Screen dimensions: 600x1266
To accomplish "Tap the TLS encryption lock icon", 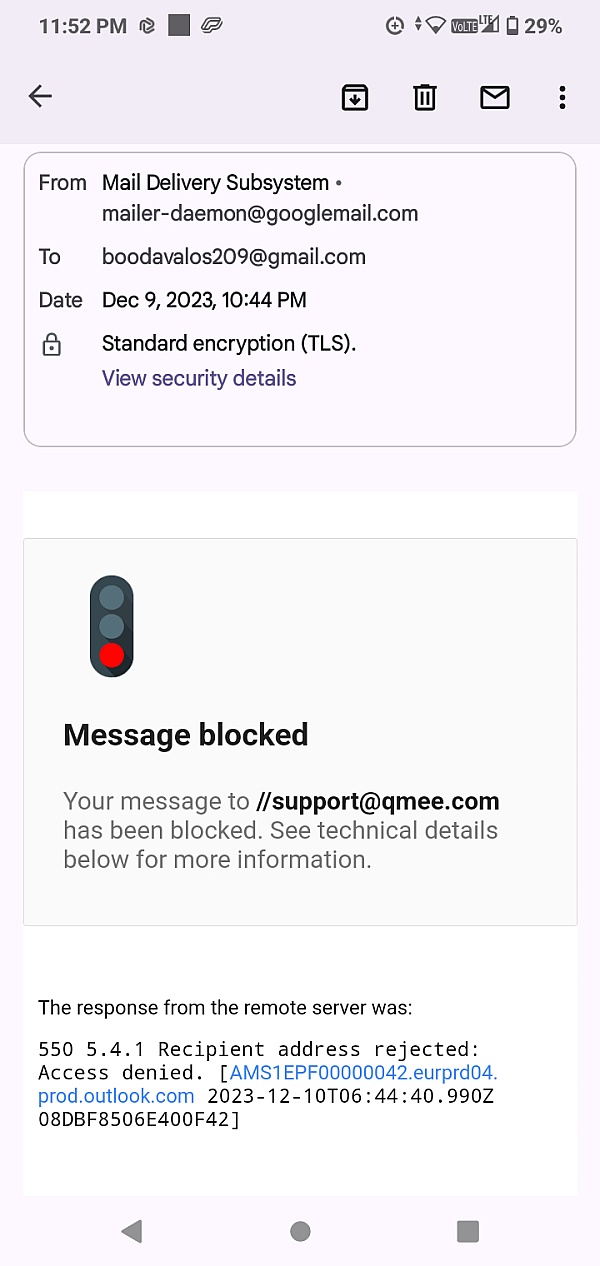I will point(51,345).
